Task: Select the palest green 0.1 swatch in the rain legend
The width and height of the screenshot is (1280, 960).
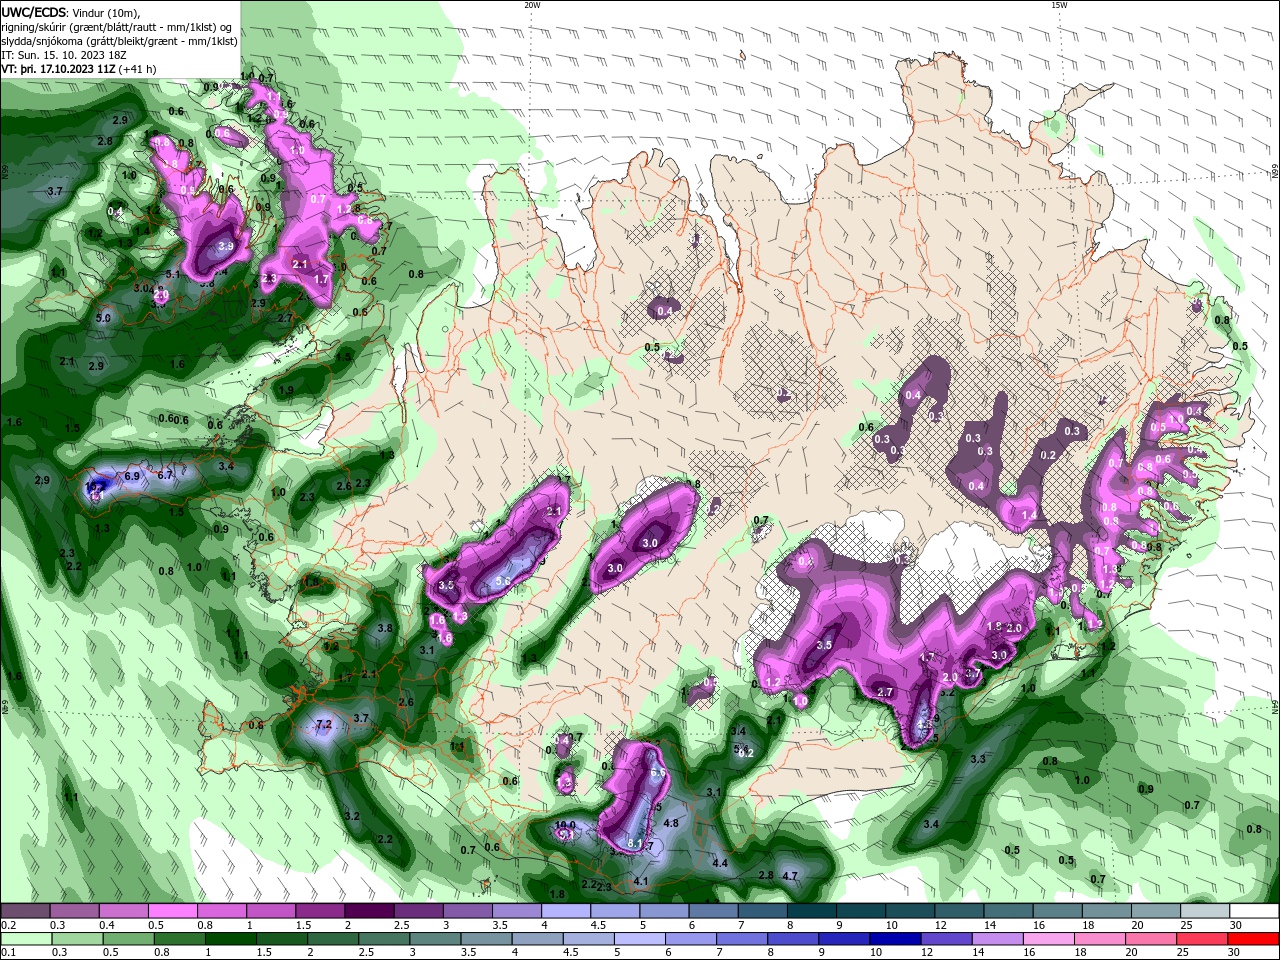Action: [x=25, y=939]
